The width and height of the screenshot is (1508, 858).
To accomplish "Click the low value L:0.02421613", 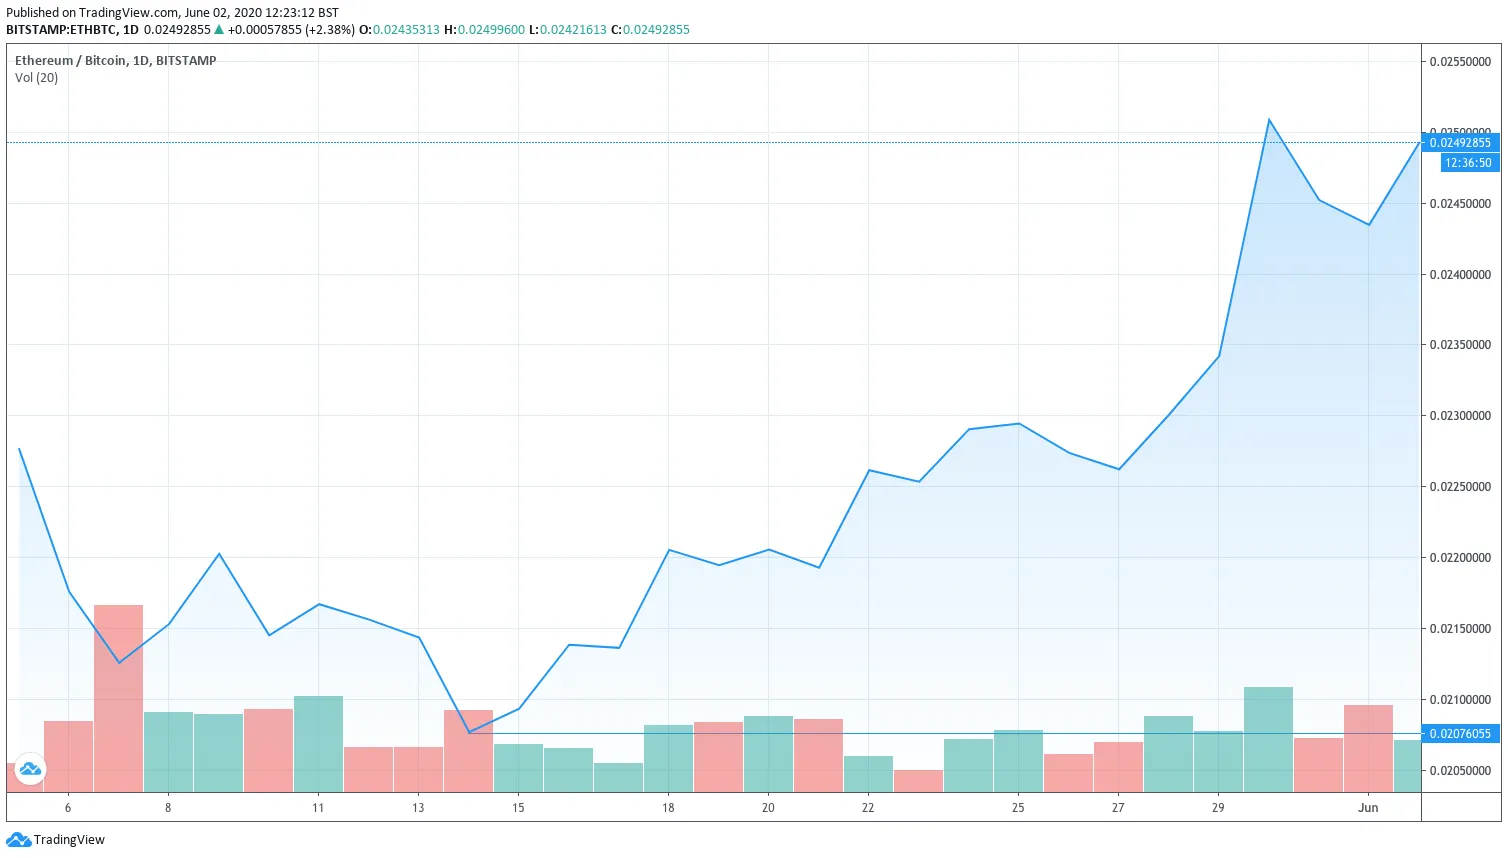I will tap(568, 30).
